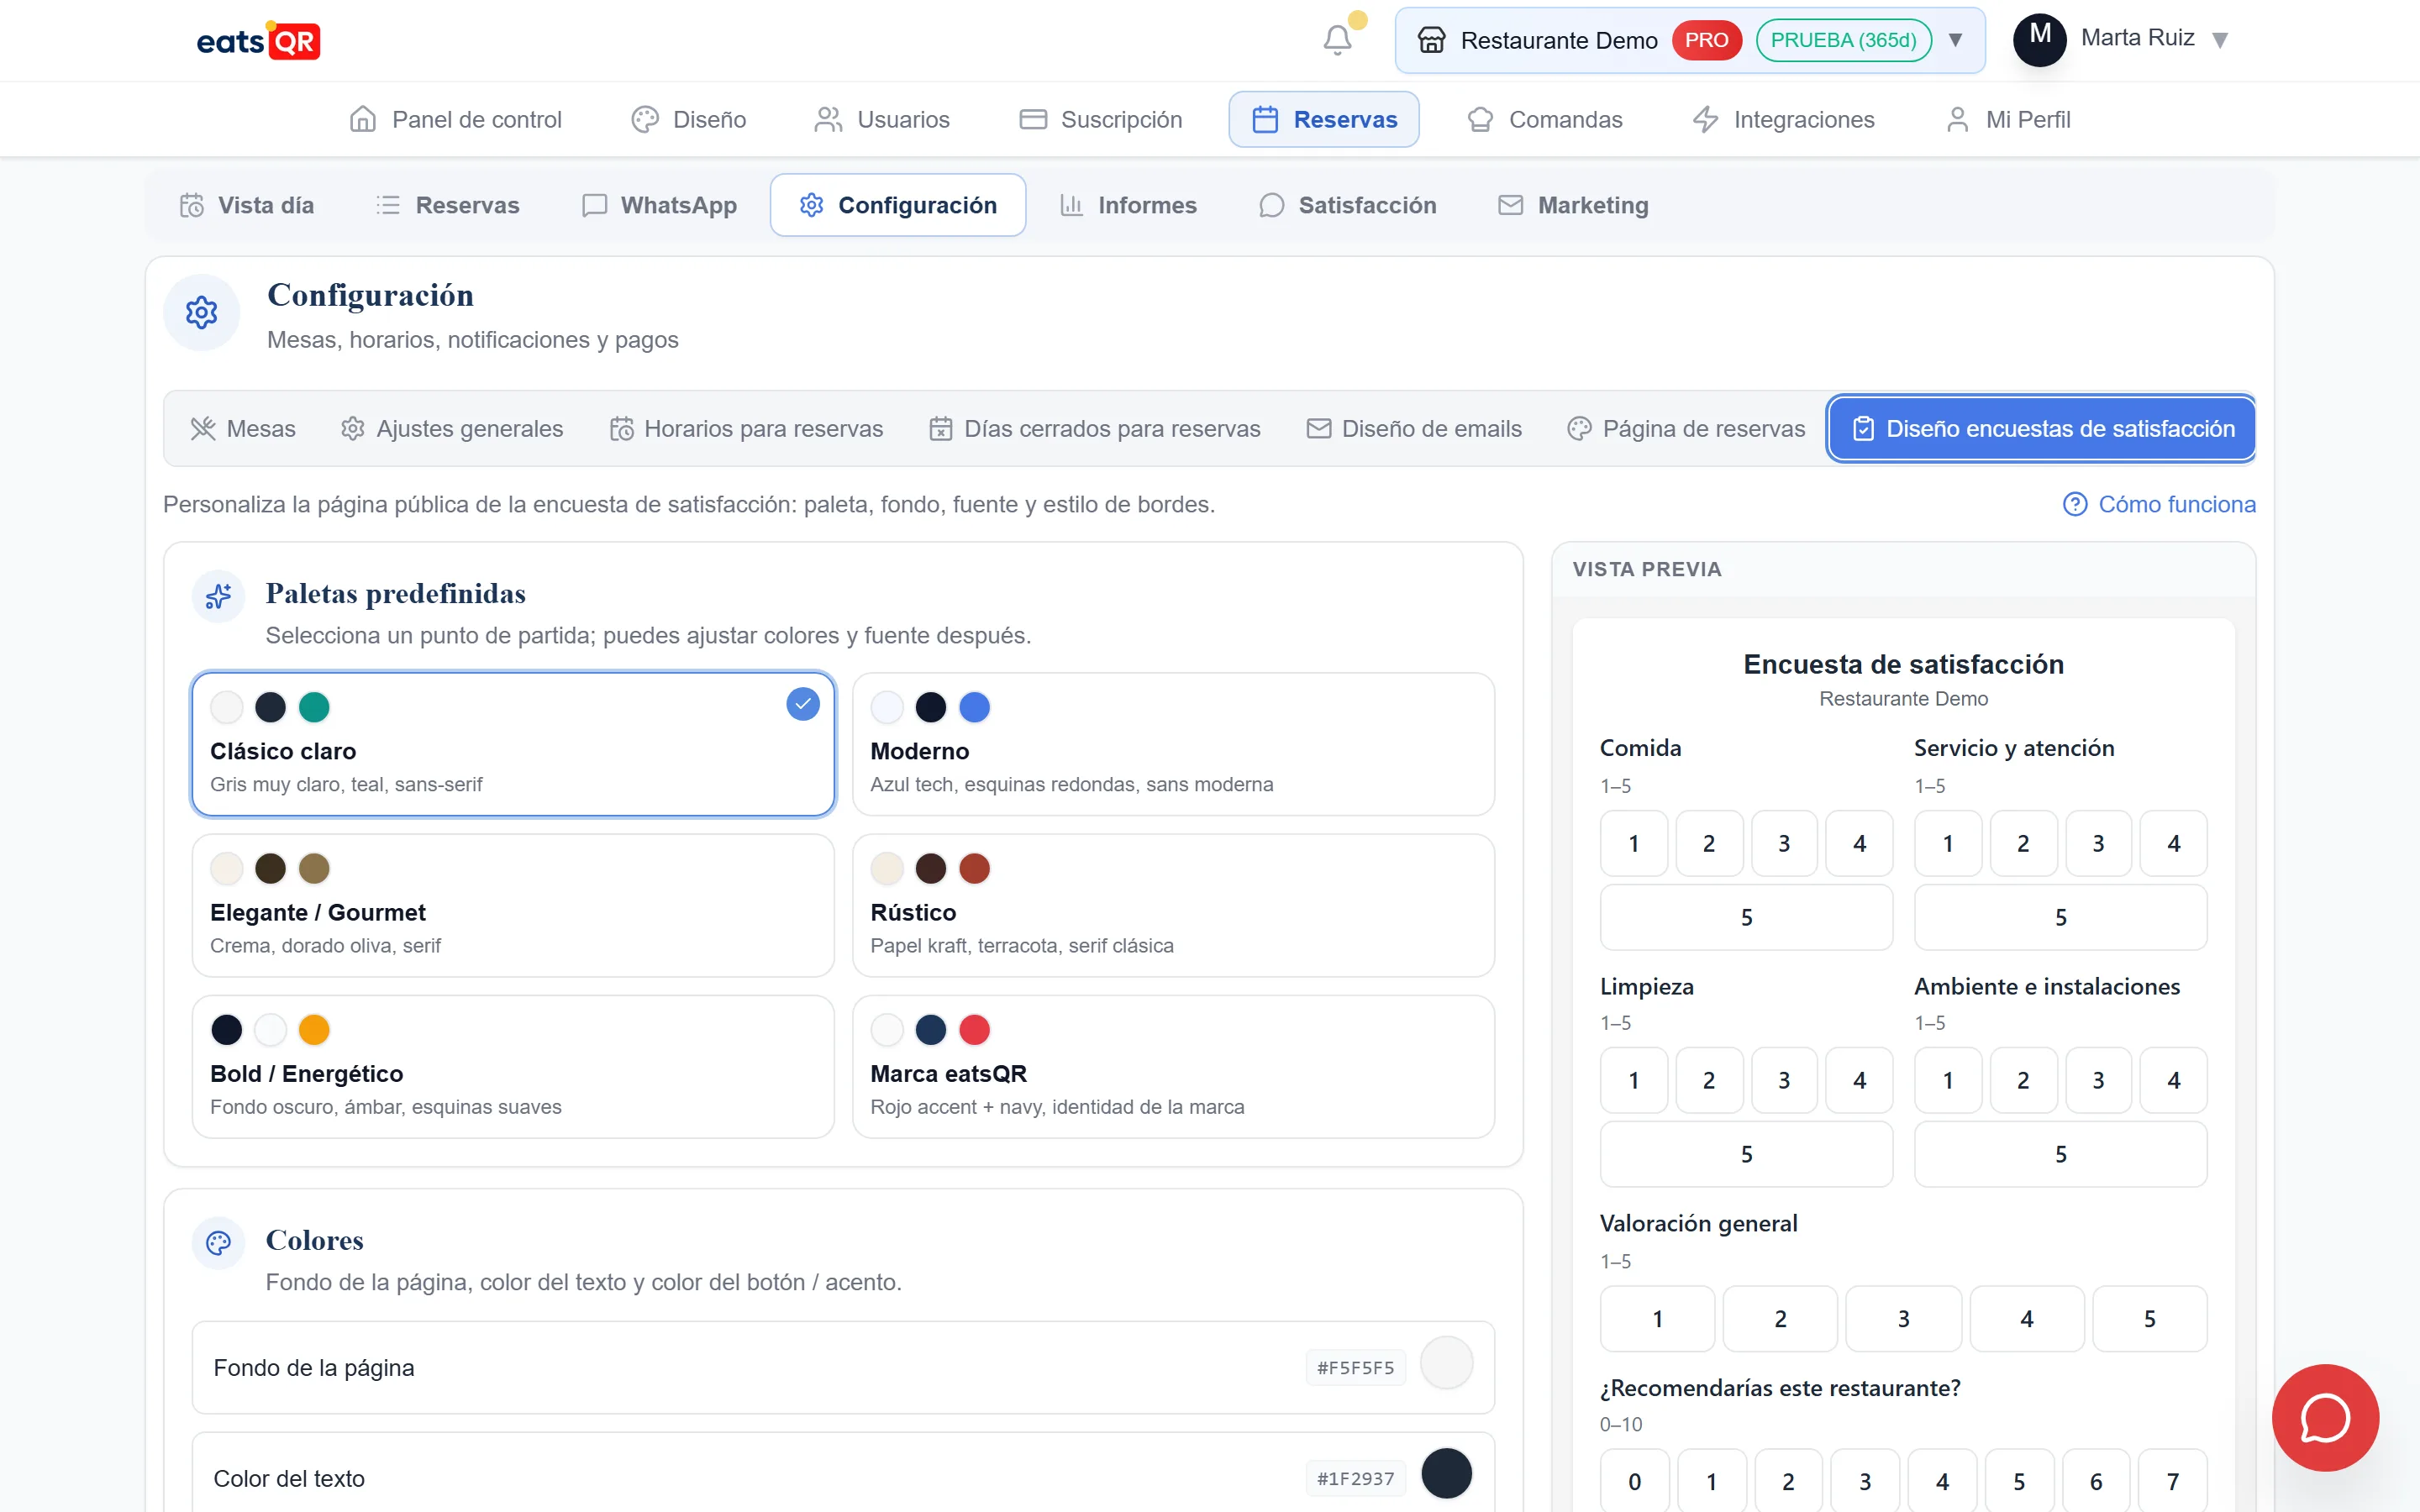This screenshot has width=2420, height=1512.
Task: Select the Marca eatsQR palette
Action: pos(1173,1066)
